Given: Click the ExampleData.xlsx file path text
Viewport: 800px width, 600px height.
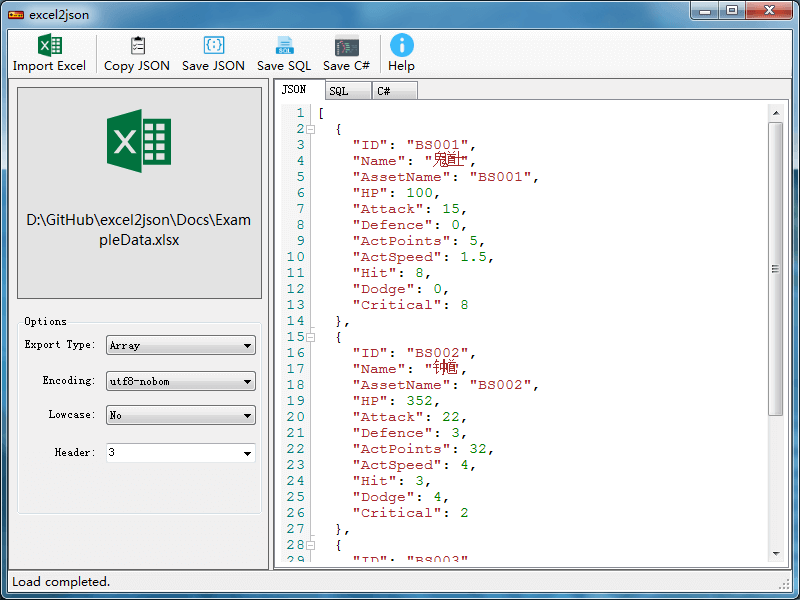Looking at the screenshot, I should point(139,230).
